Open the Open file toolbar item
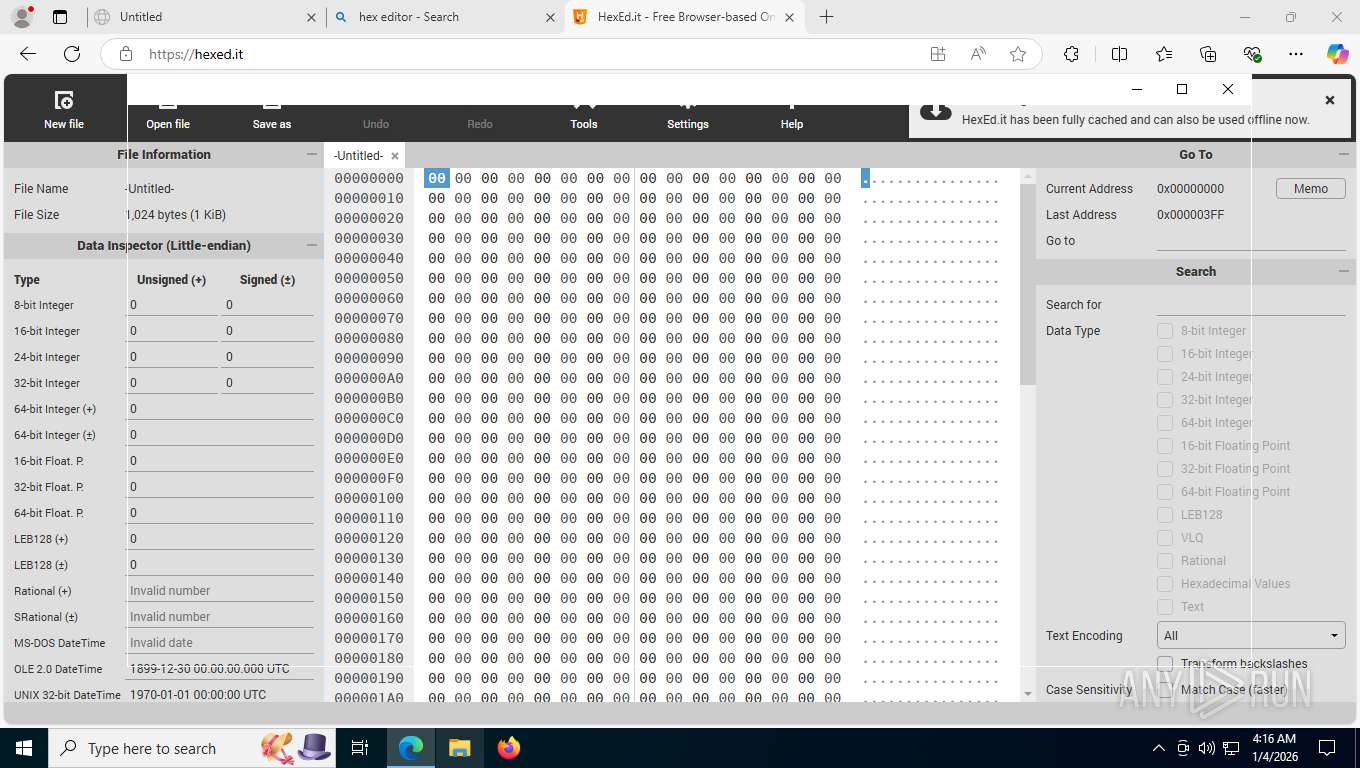The height and width of the screenshot is (768, 1360). pyautogui.click(x=168, y=124)
